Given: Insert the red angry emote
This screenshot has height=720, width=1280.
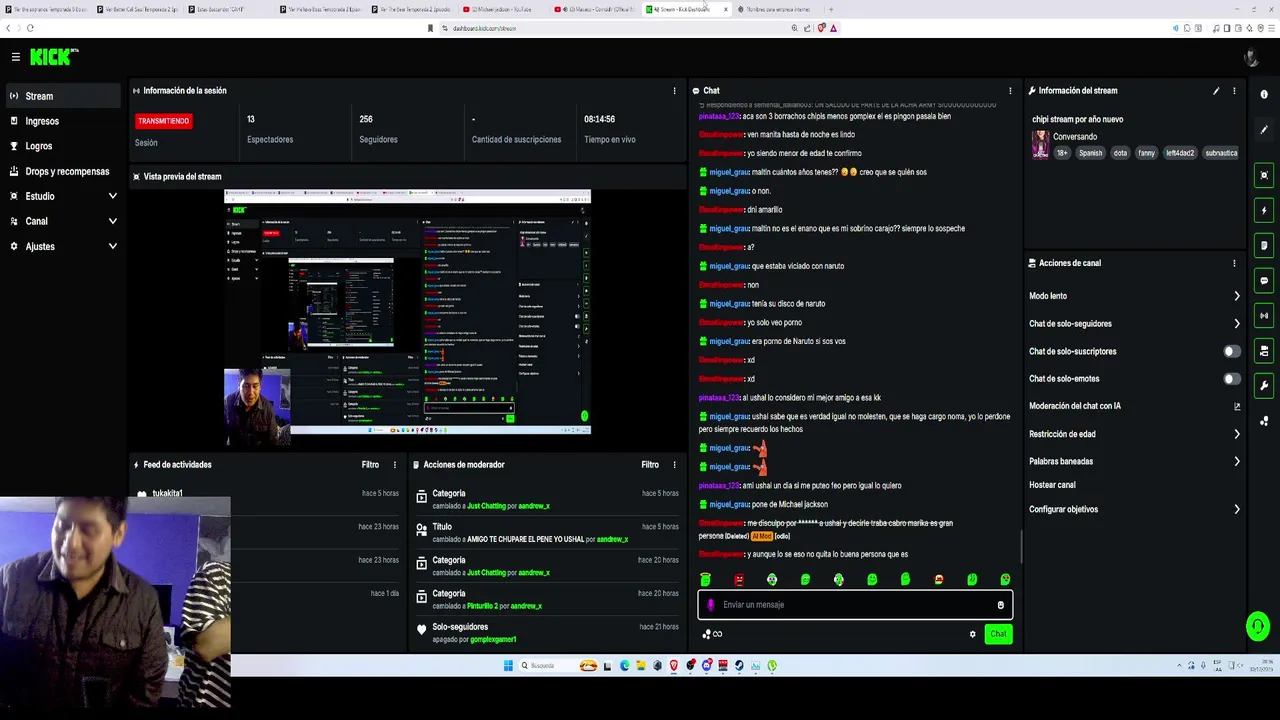Looking at the screenshot, I should (x=739, y=579).
